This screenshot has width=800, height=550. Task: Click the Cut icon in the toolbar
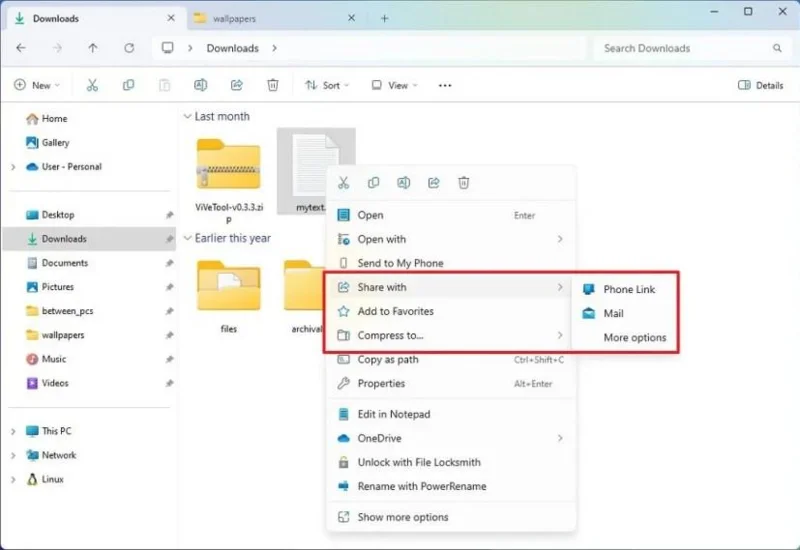(92, 85)
